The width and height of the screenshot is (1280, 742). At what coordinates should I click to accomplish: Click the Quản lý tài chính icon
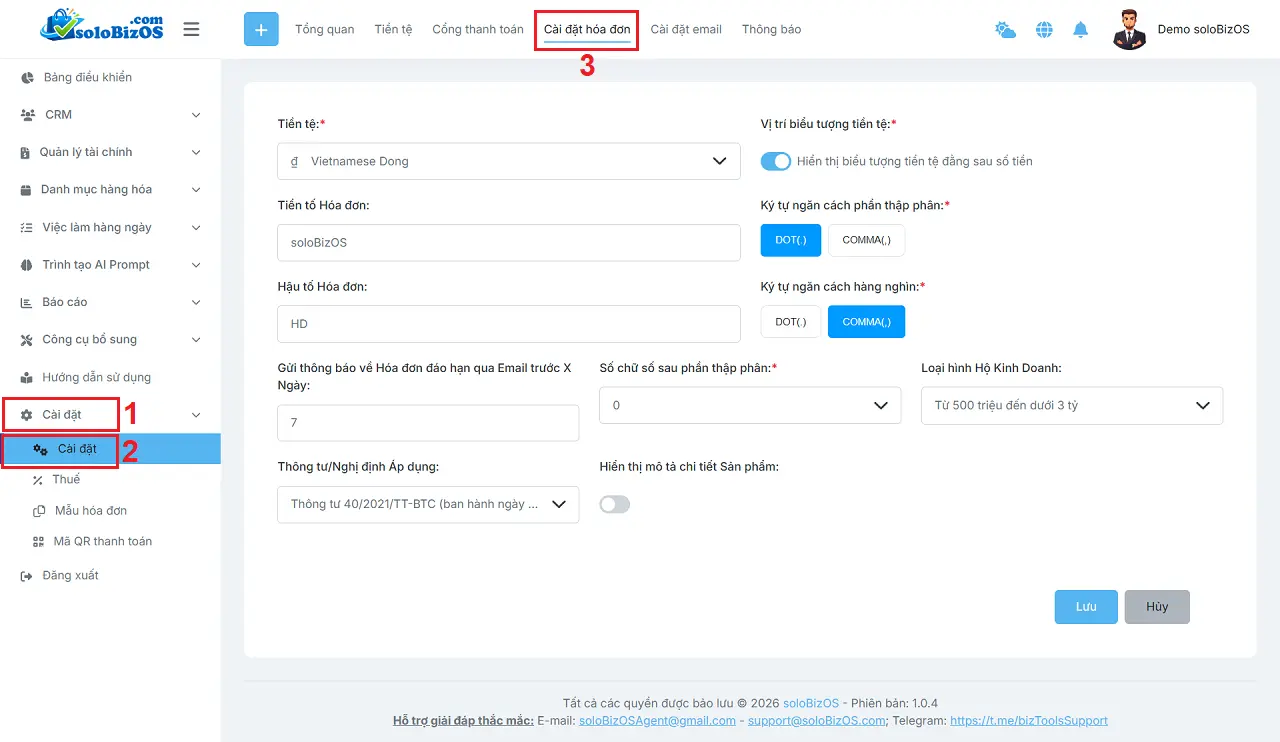[26, 153]
